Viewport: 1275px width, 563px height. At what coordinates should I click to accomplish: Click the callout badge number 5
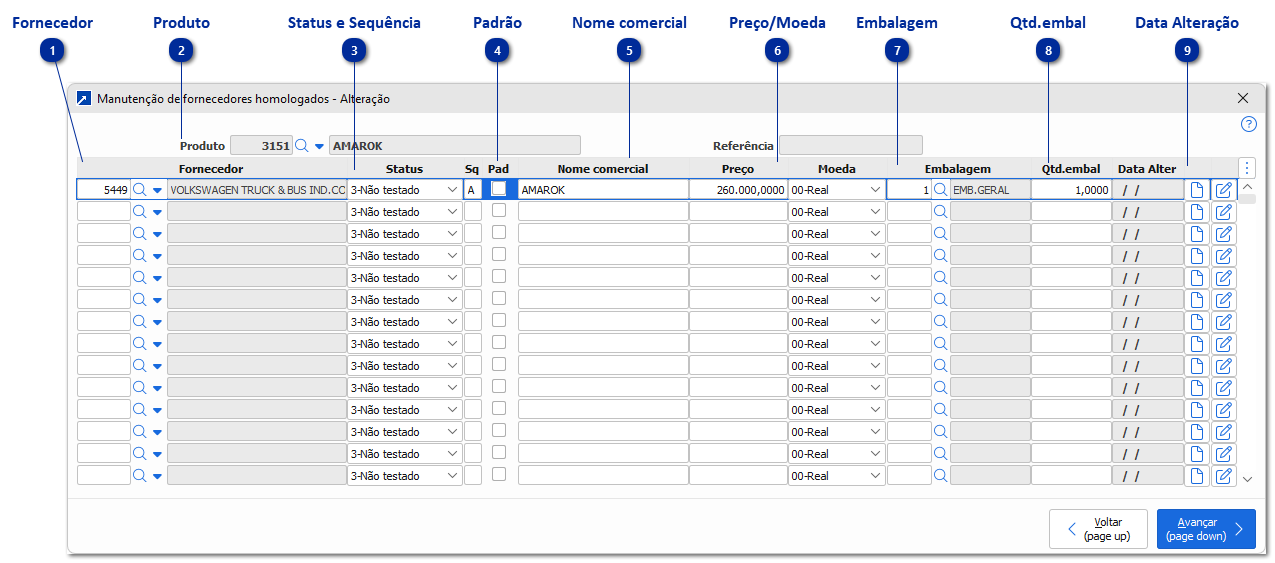(x=629, y=50)
